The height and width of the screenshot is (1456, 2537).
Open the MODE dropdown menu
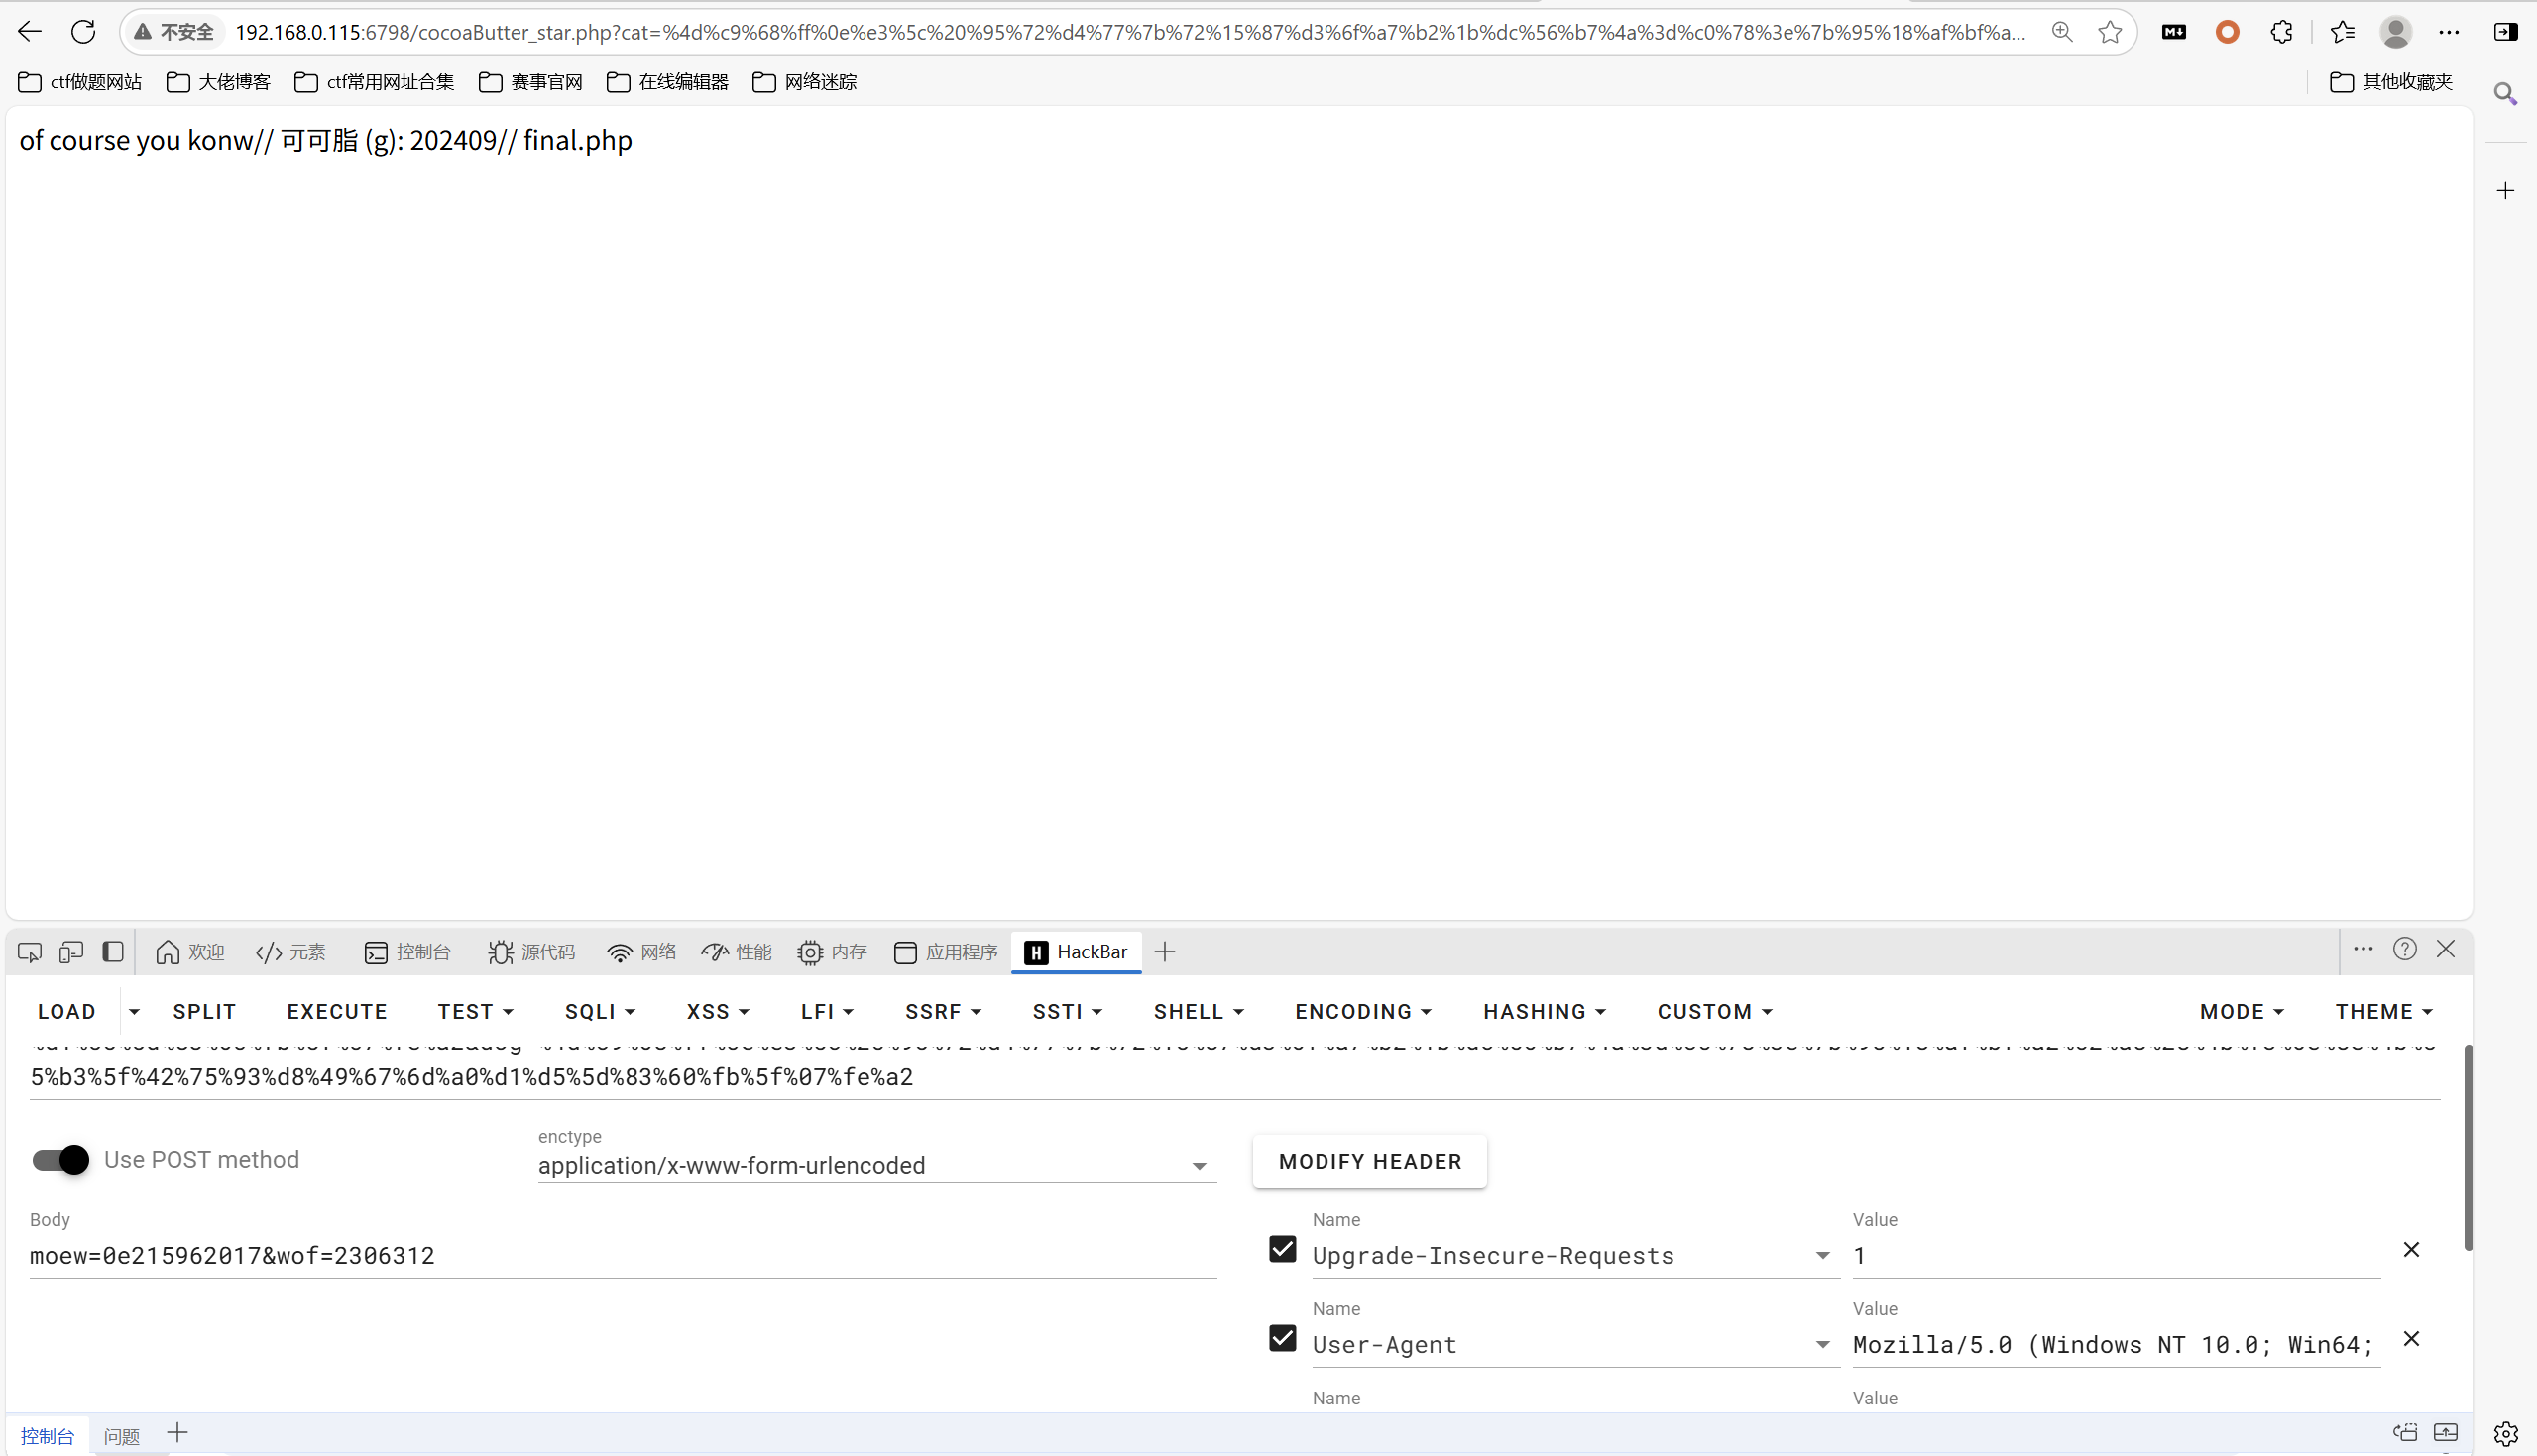[x=2241, y=1012]
